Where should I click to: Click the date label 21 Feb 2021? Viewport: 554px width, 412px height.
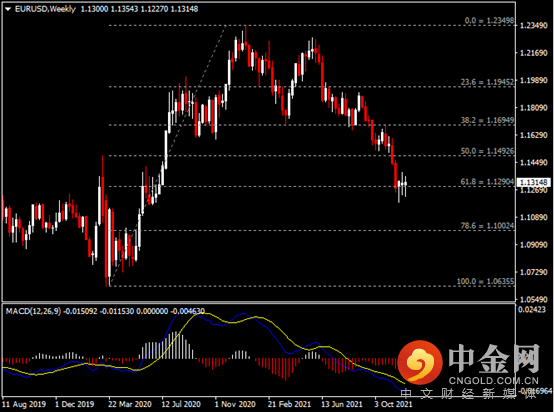pos(289,404)
